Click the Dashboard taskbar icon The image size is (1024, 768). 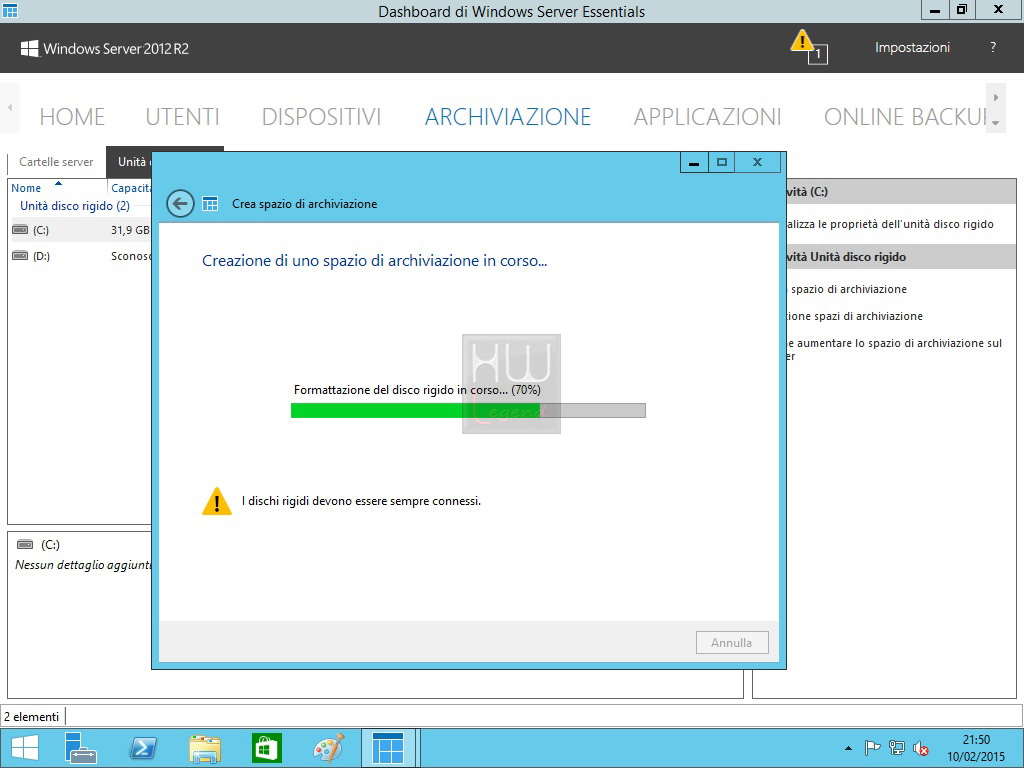pos(389,748)
